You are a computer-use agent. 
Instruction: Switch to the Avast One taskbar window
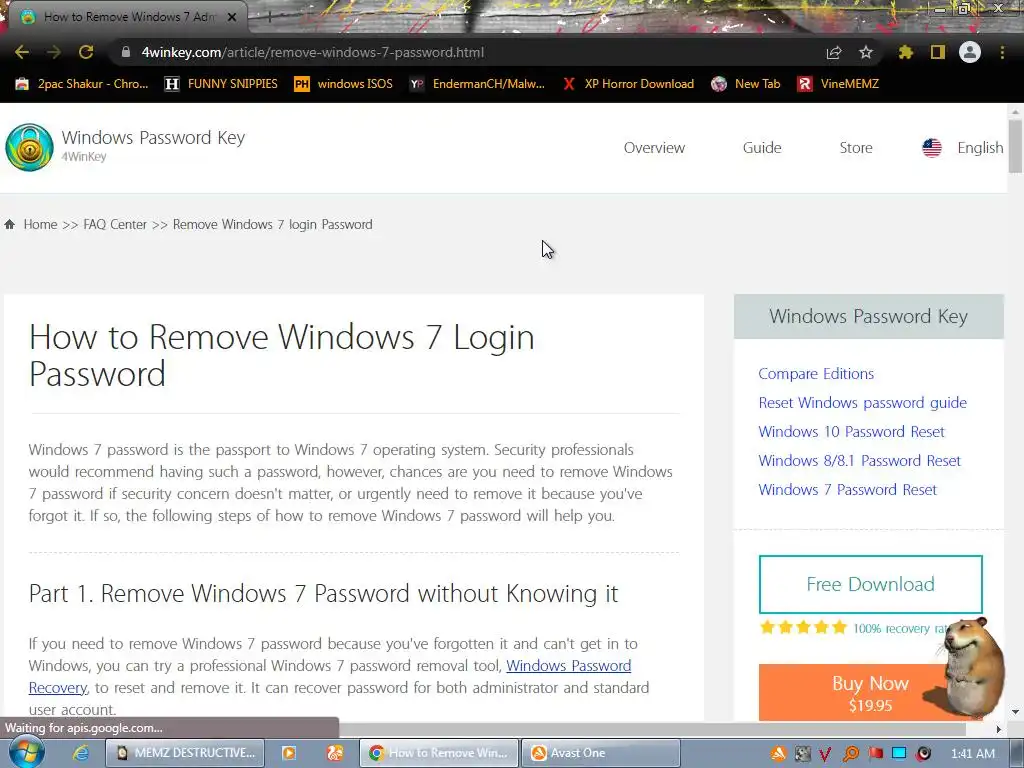click(601, 753)
